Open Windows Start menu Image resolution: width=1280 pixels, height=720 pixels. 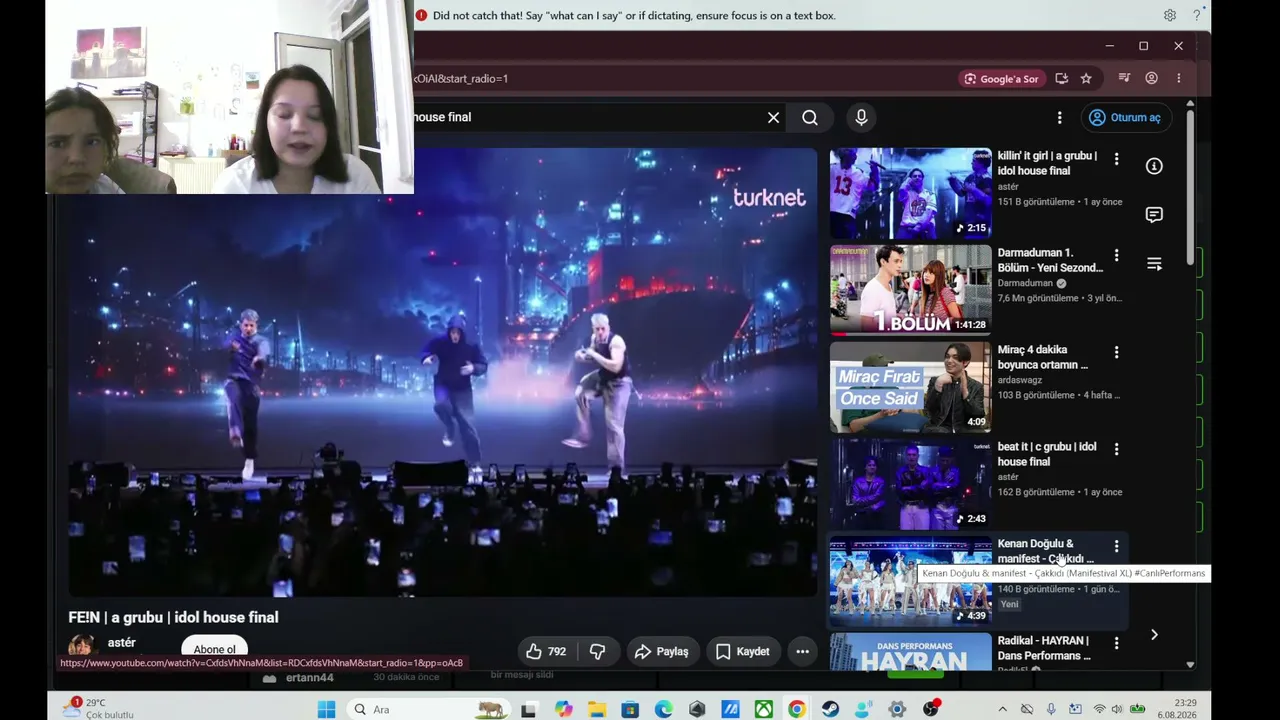pos(326,709)
